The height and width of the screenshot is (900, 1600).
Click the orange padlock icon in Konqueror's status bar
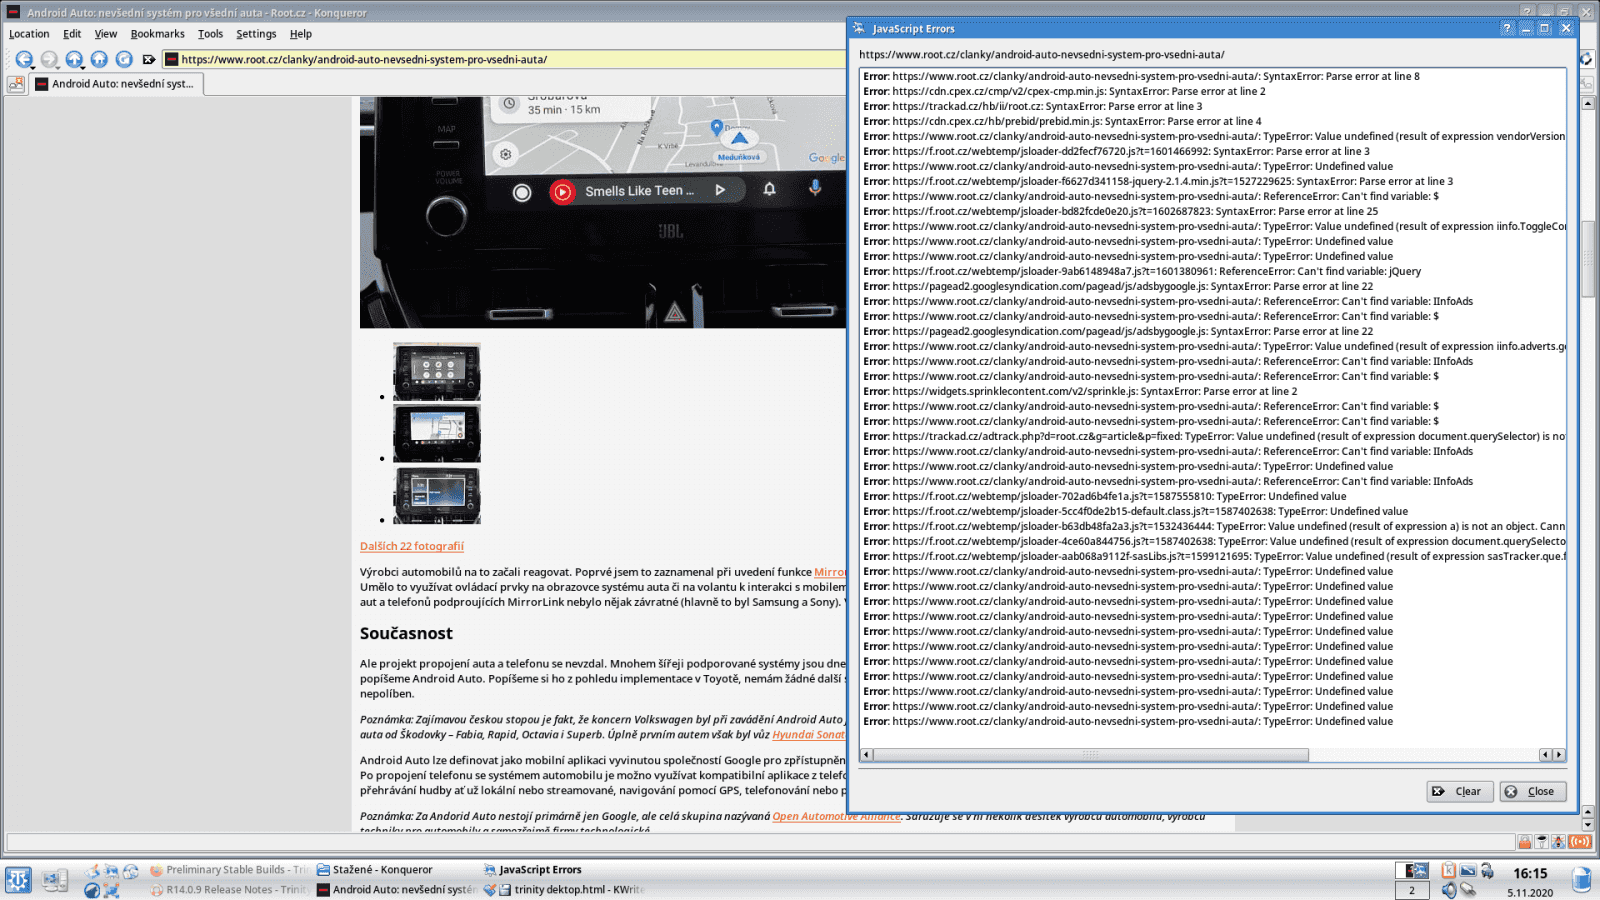coord(1525,842)
